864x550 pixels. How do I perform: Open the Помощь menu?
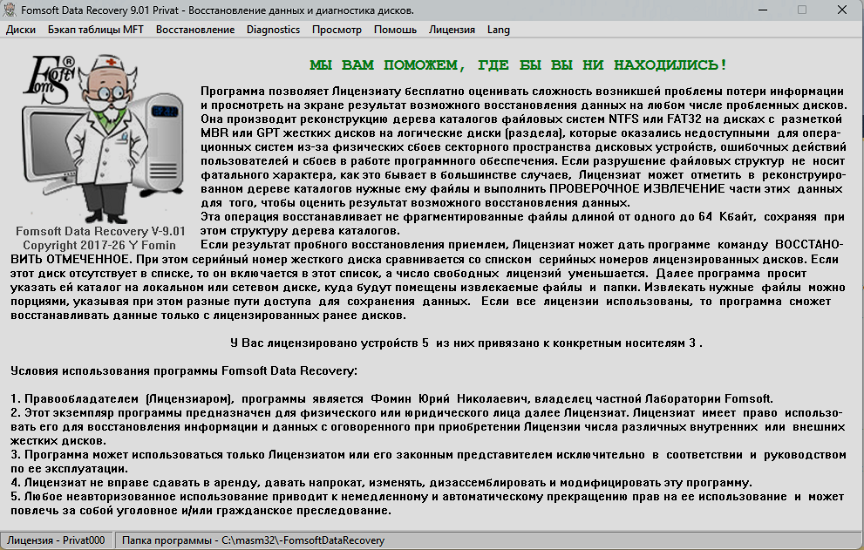395,30
